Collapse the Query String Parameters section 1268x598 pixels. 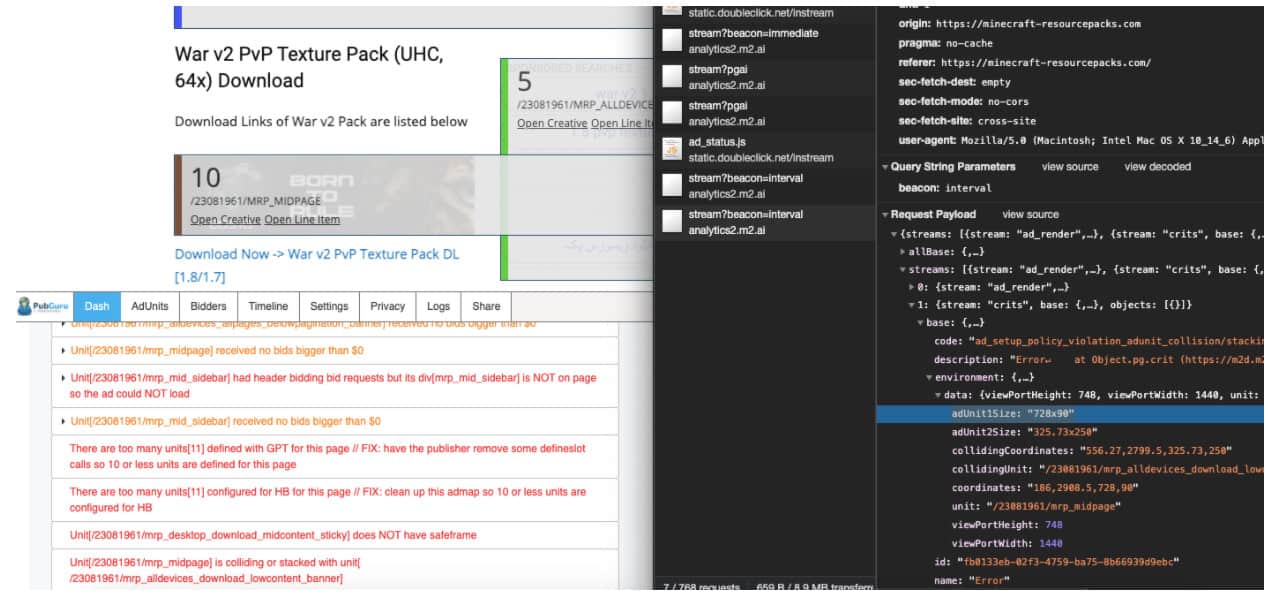point(884,167)
